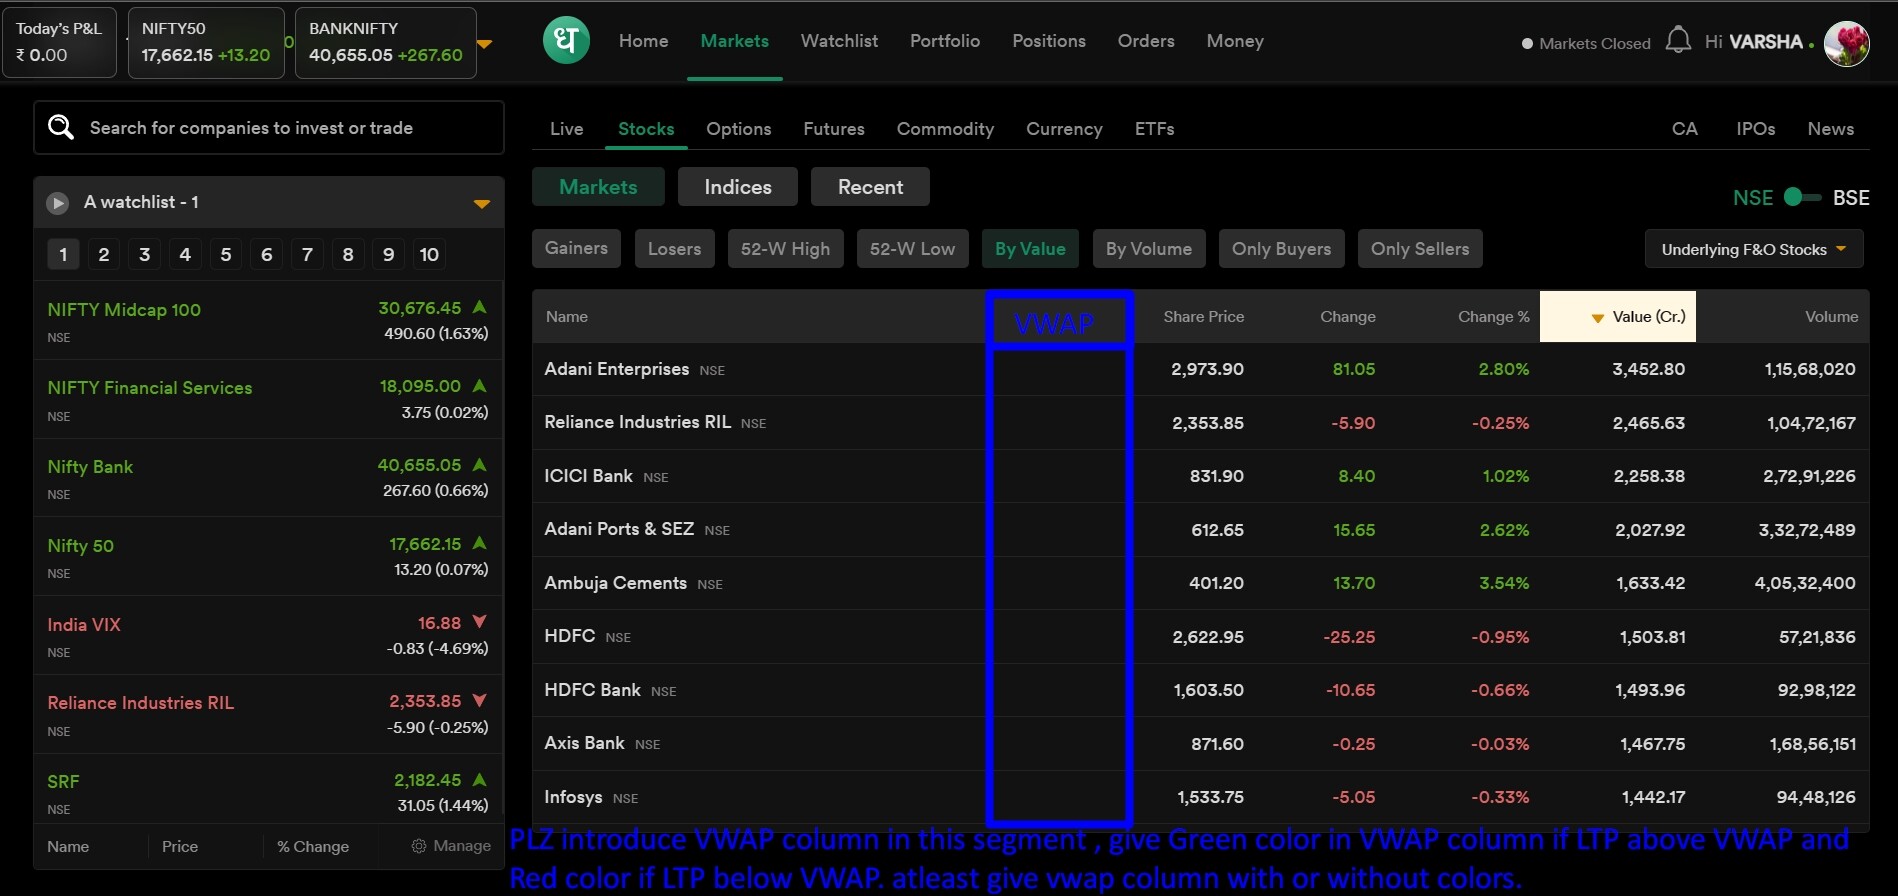1898x896 pixels.
Task: Click the Dhan logo icon
Action: pyautogui.click(x=566, y=41)
